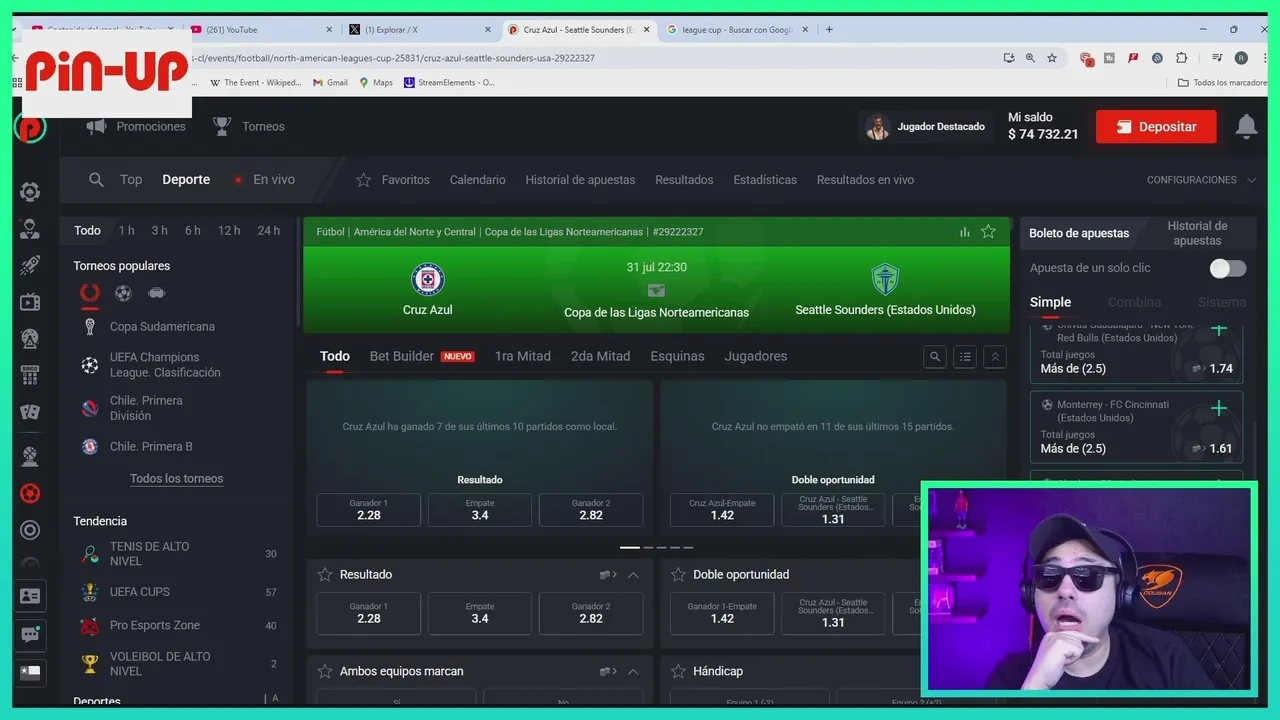
Task: Open the casino chip icon in left sidebar
Action: [x=30, y=192]
